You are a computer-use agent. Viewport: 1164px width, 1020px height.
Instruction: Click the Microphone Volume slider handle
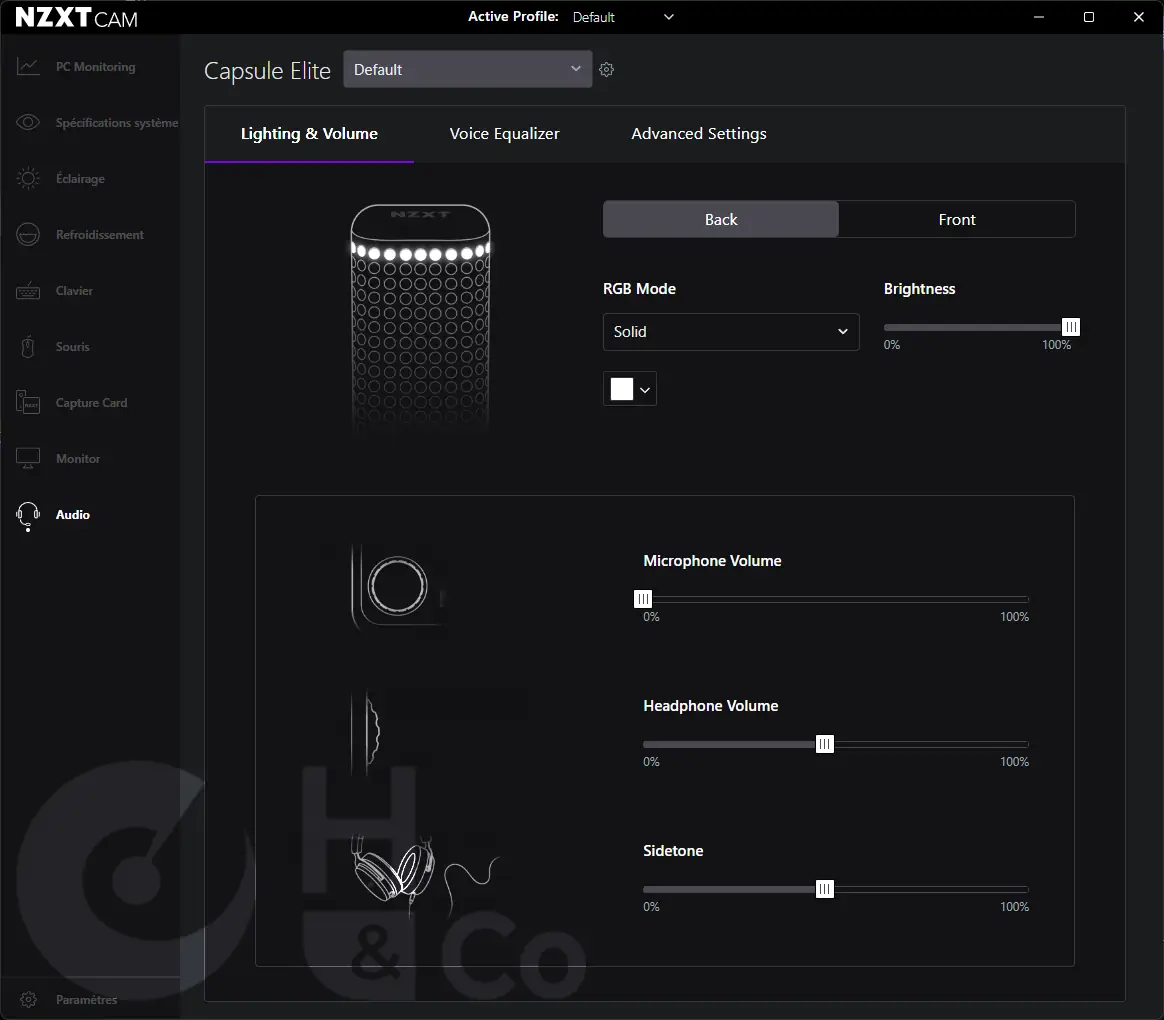[643, 599]
